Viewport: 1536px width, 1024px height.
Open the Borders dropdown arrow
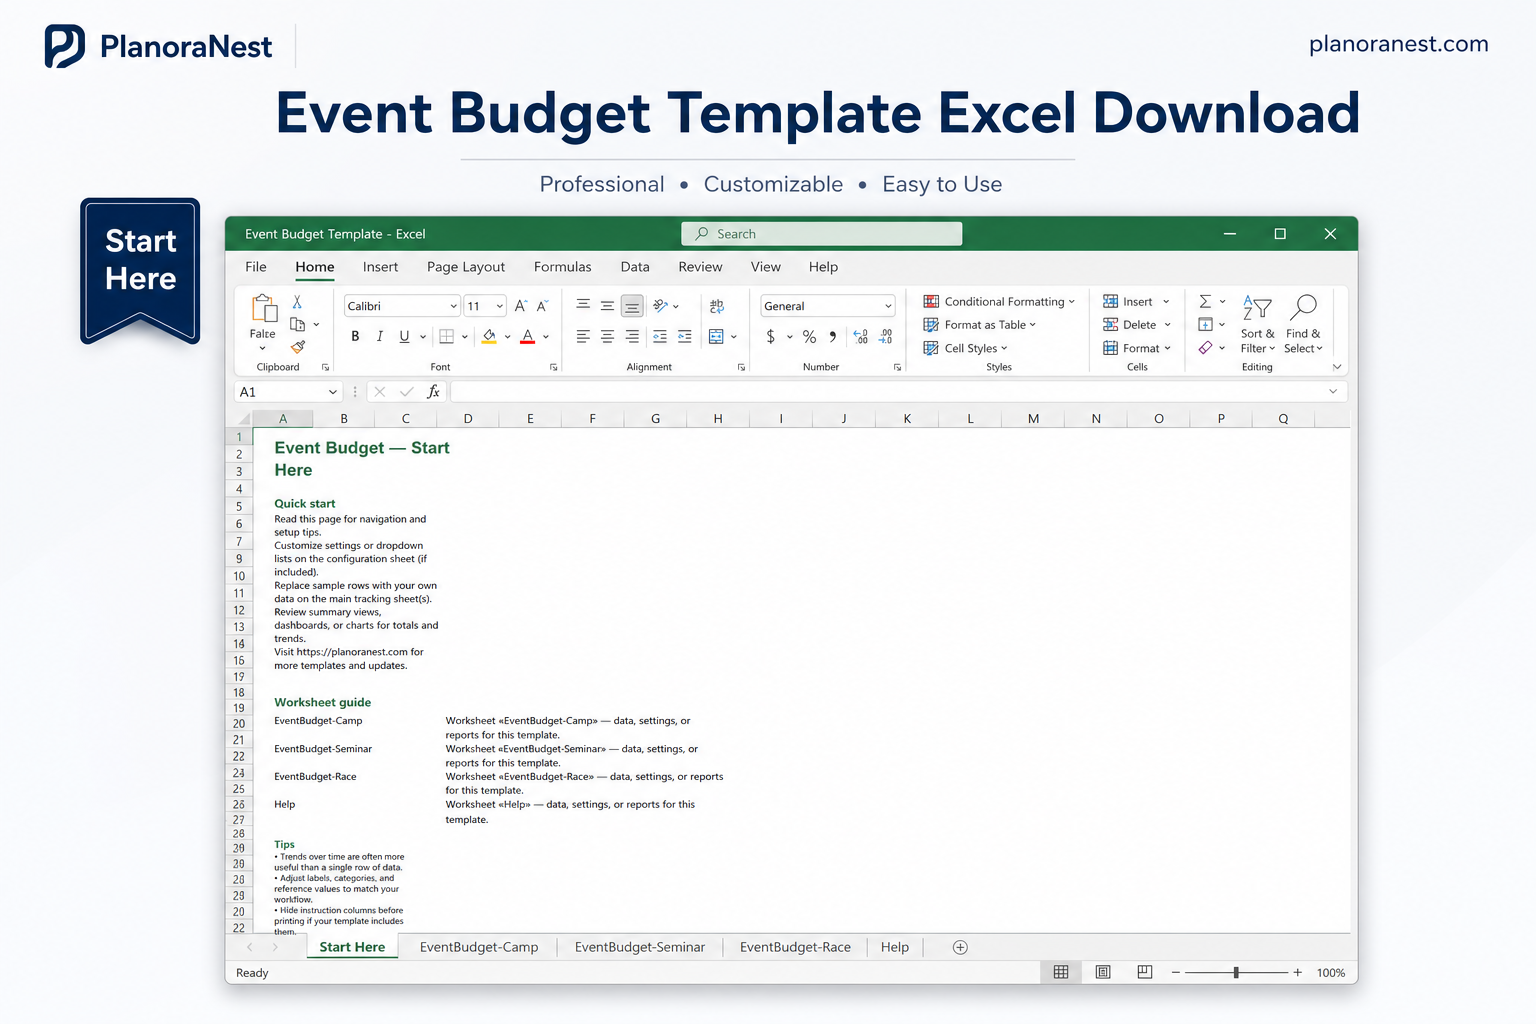[x=465, y=337]
